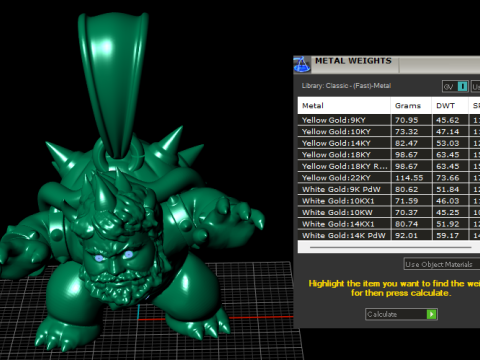This screenshot has width=480, height=360.
Task: Click the 47.14 DWT cell
Action: point(450,132)
